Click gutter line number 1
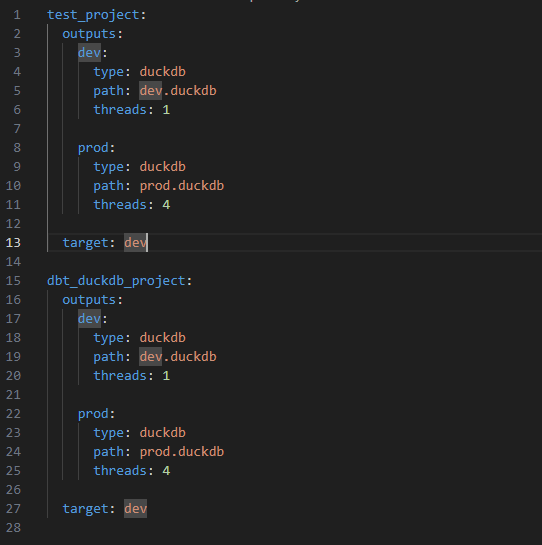 pos(17,15)
